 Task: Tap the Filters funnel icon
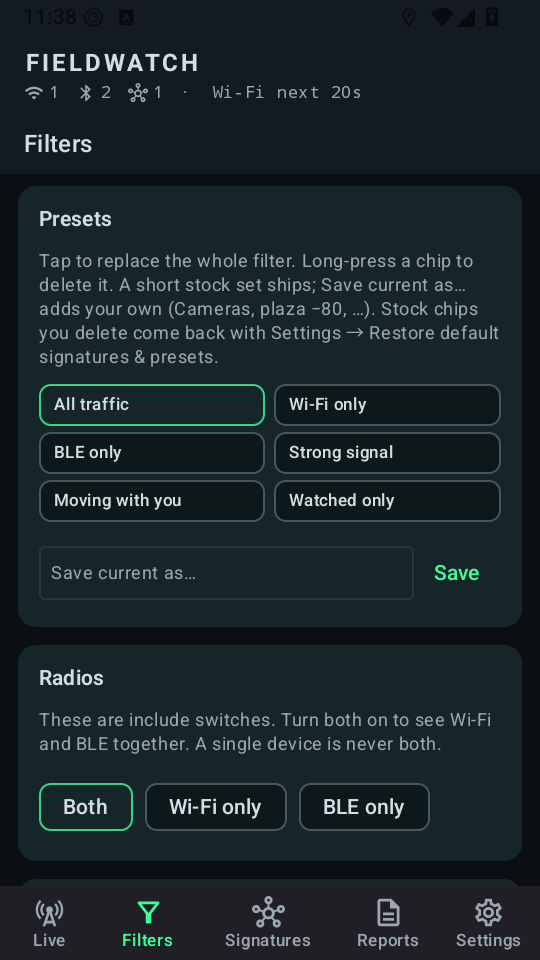point(148,913)
